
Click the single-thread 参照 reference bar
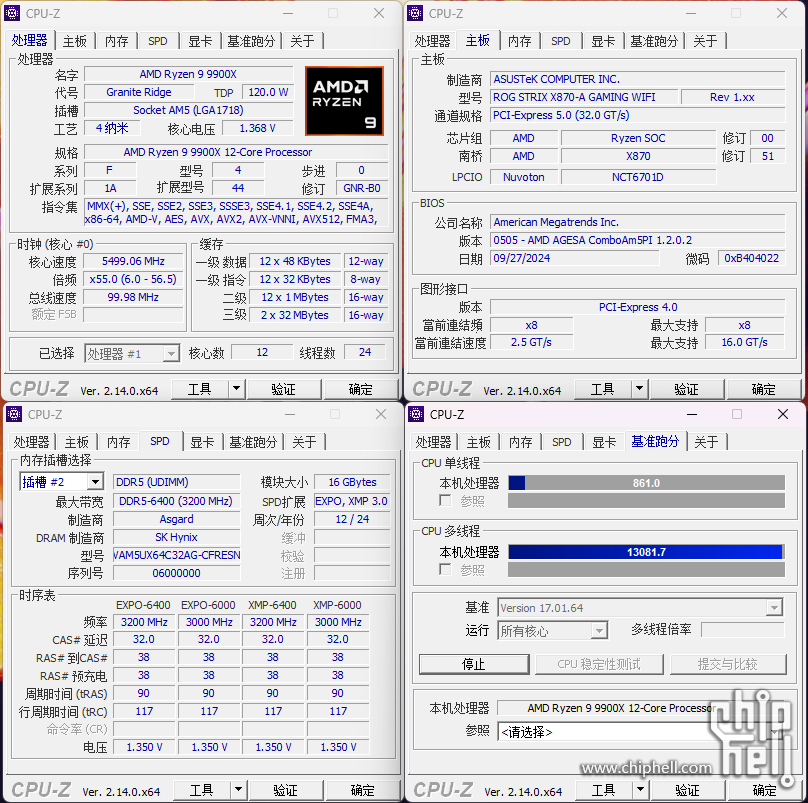[646, 500]
